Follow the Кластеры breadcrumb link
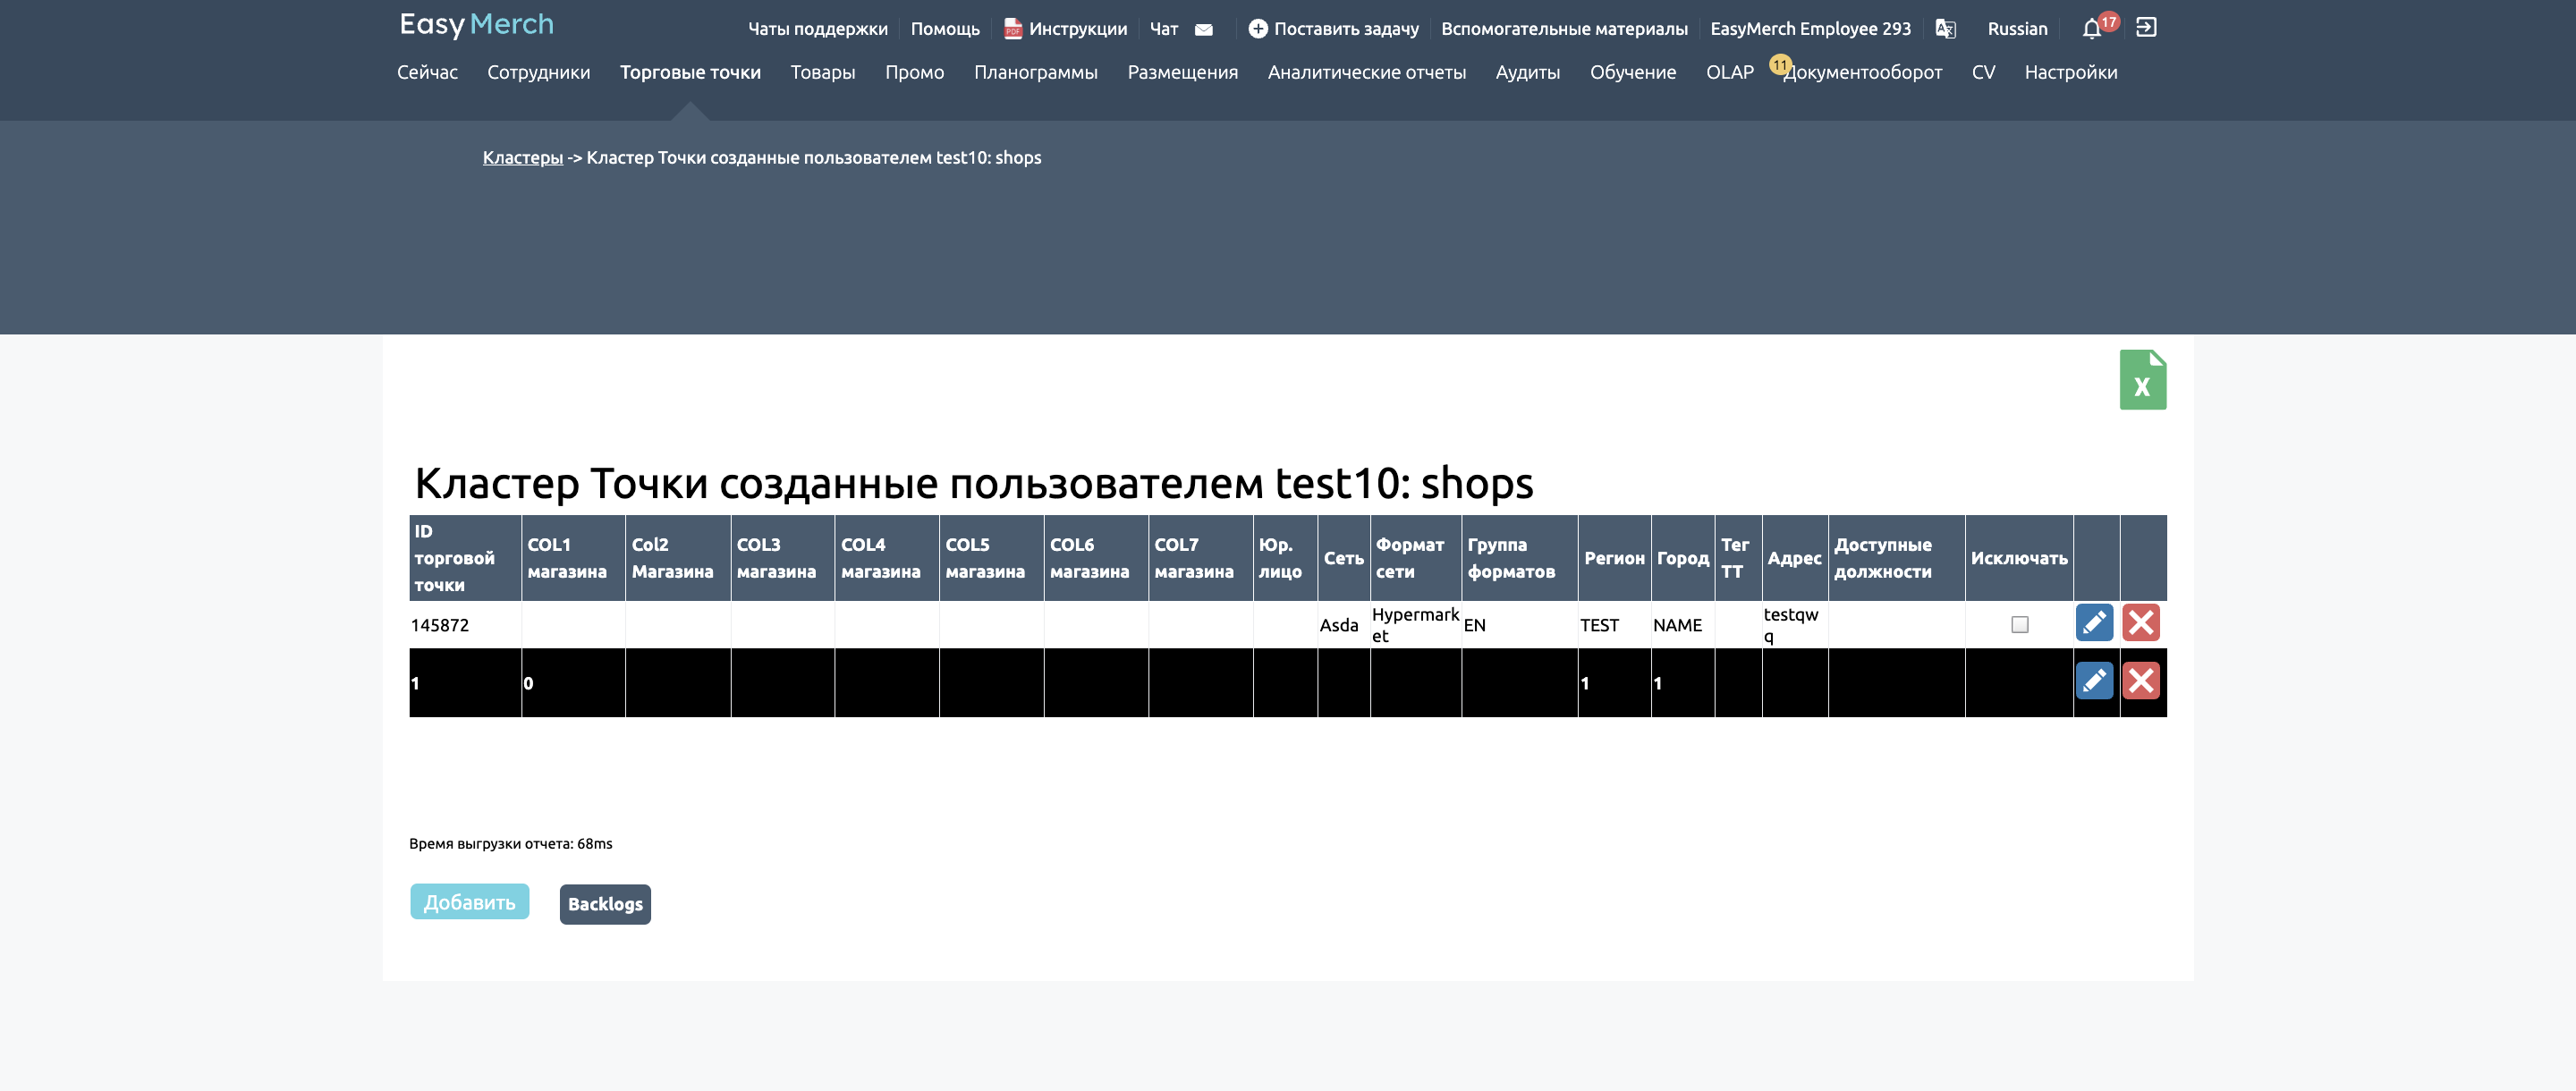2576x1091 pixels. (523, 158)
